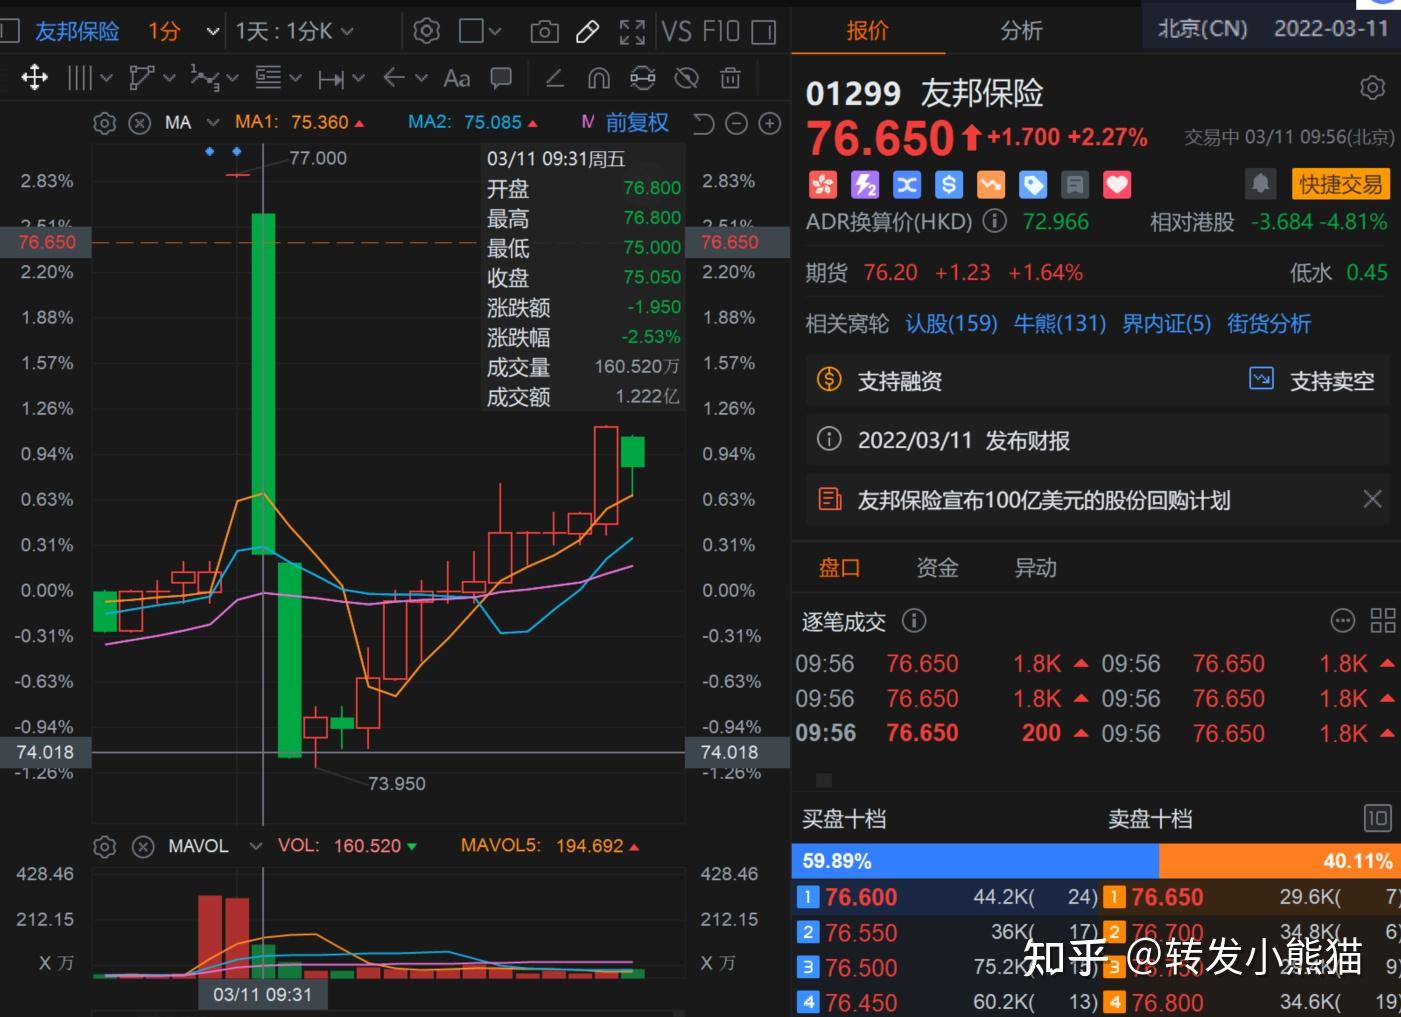The height and width of the screenshot is (1017, 1401).
Task: Take a chart screenshot with camera icon
Action: [544, 32]
